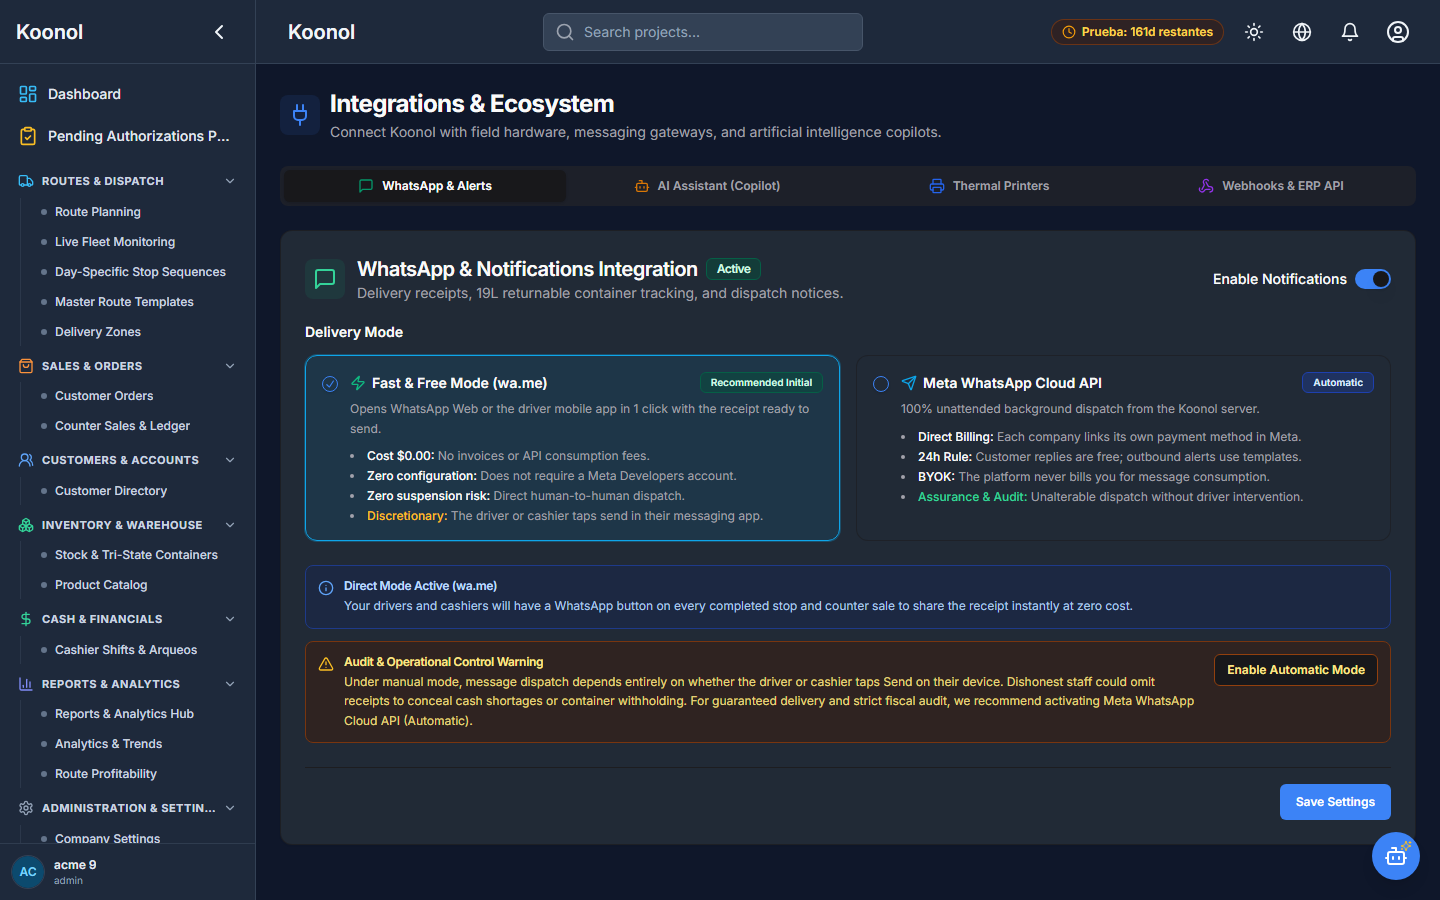Image resolution: width=1440 pixels, height=900 pixels.
Task: Click the trial days remaining badge
Action: click(x=1137, y=32)
